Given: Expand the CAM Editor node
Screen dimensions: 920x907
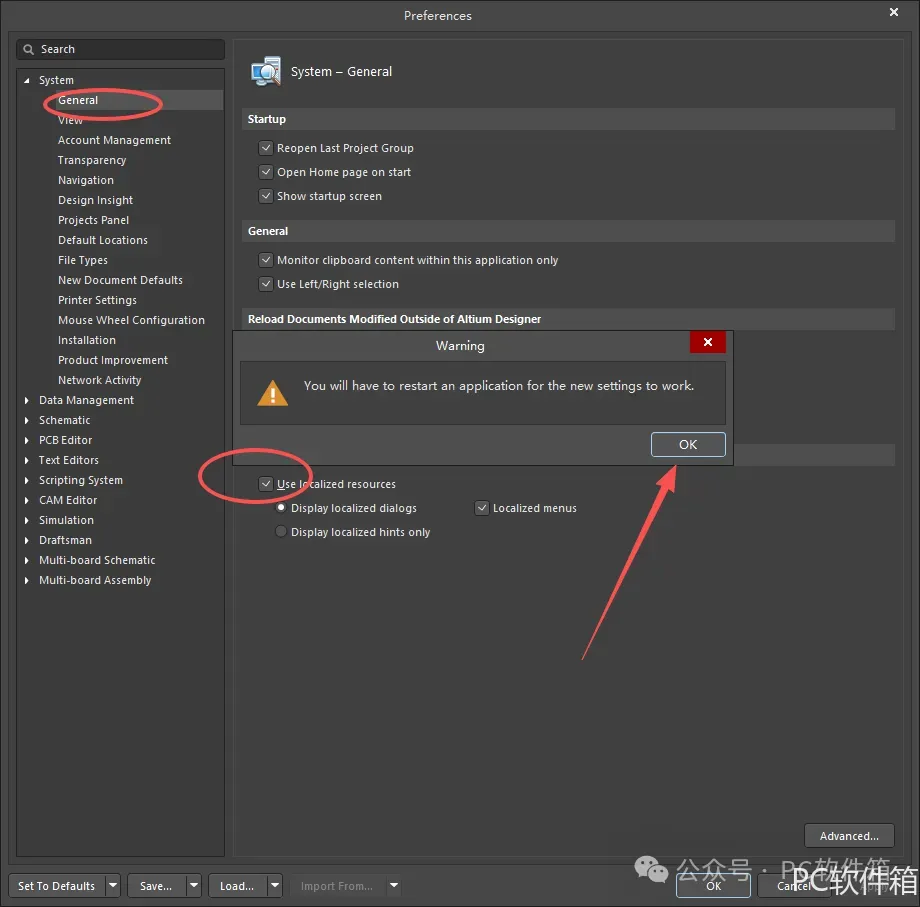Looking at the screenshot, I should pyautogui.click(x=26, y=500).
